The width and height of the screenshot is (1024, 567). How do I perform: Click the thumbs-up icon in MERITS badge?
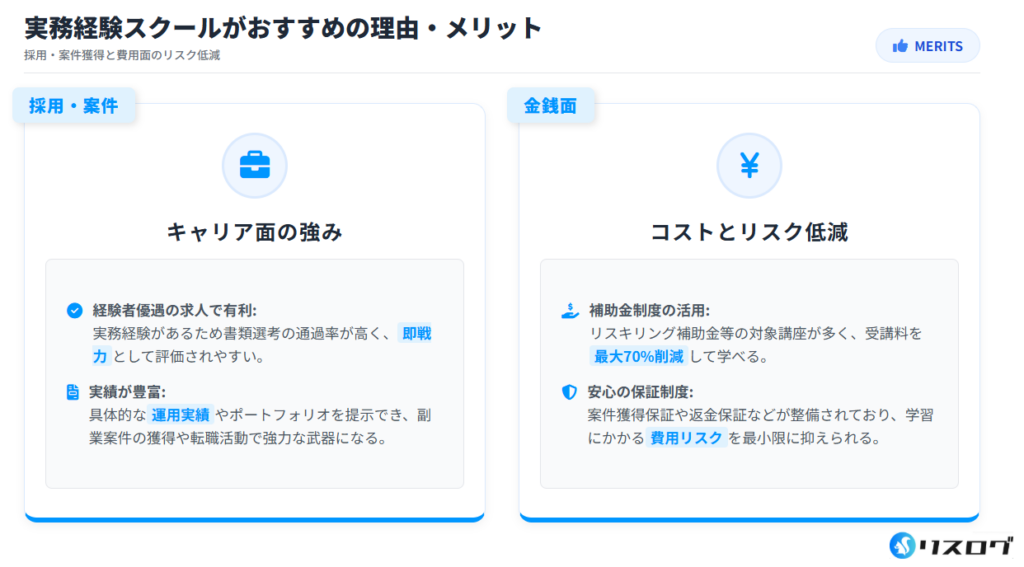click(900, 46)
